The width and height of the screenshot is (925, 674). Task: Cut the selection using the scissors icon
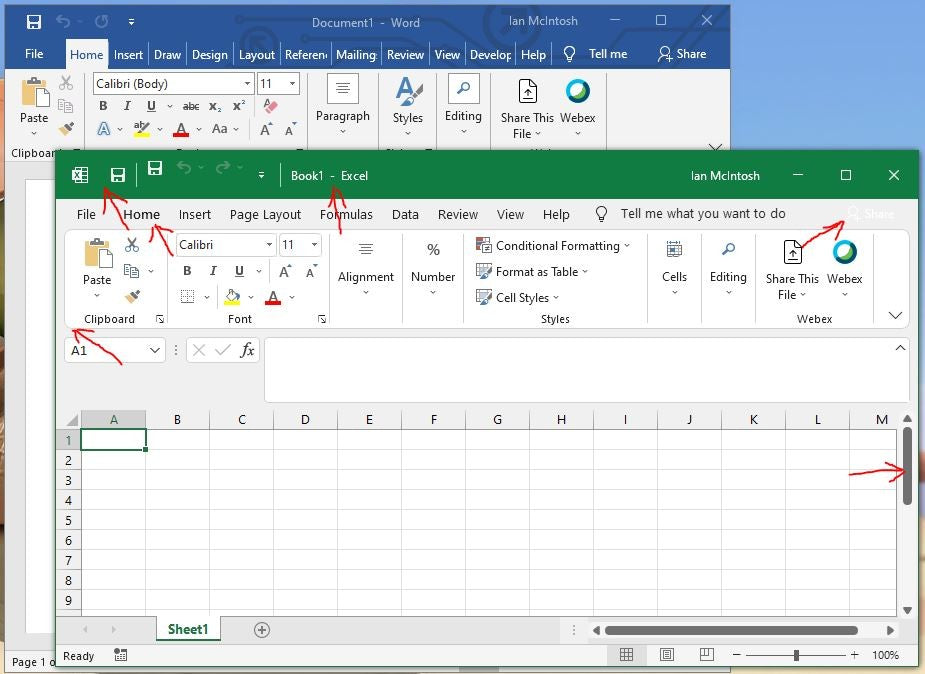(131, 243)
